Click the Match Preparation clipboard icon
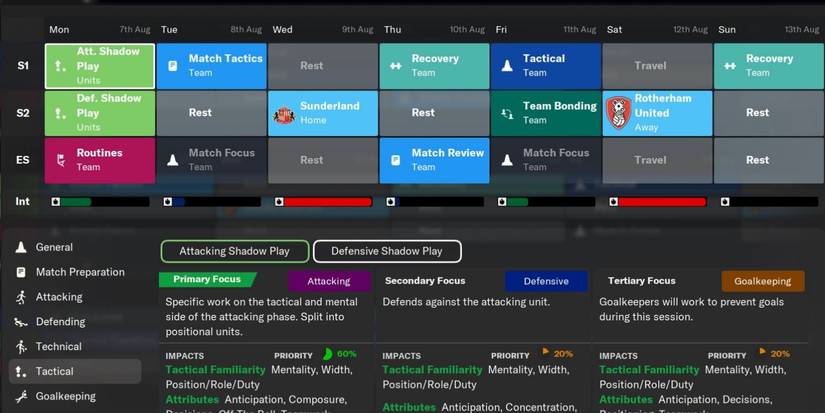This screenshot has height=413, width=825. tap(21, 272)
